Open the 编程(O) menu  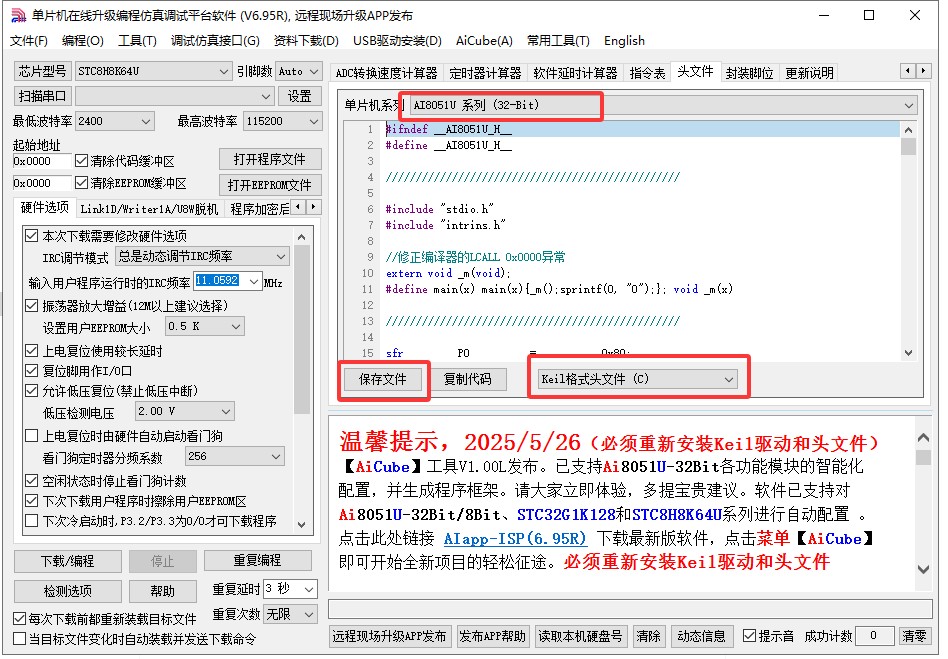point(83,41)
